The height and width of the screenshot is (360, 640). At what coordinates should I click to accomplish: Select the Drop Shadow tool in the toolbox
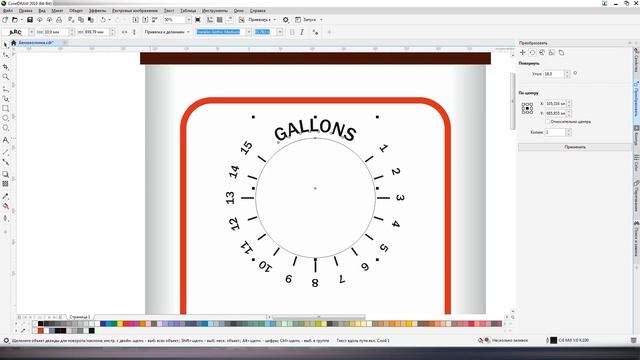click(5, 174)
